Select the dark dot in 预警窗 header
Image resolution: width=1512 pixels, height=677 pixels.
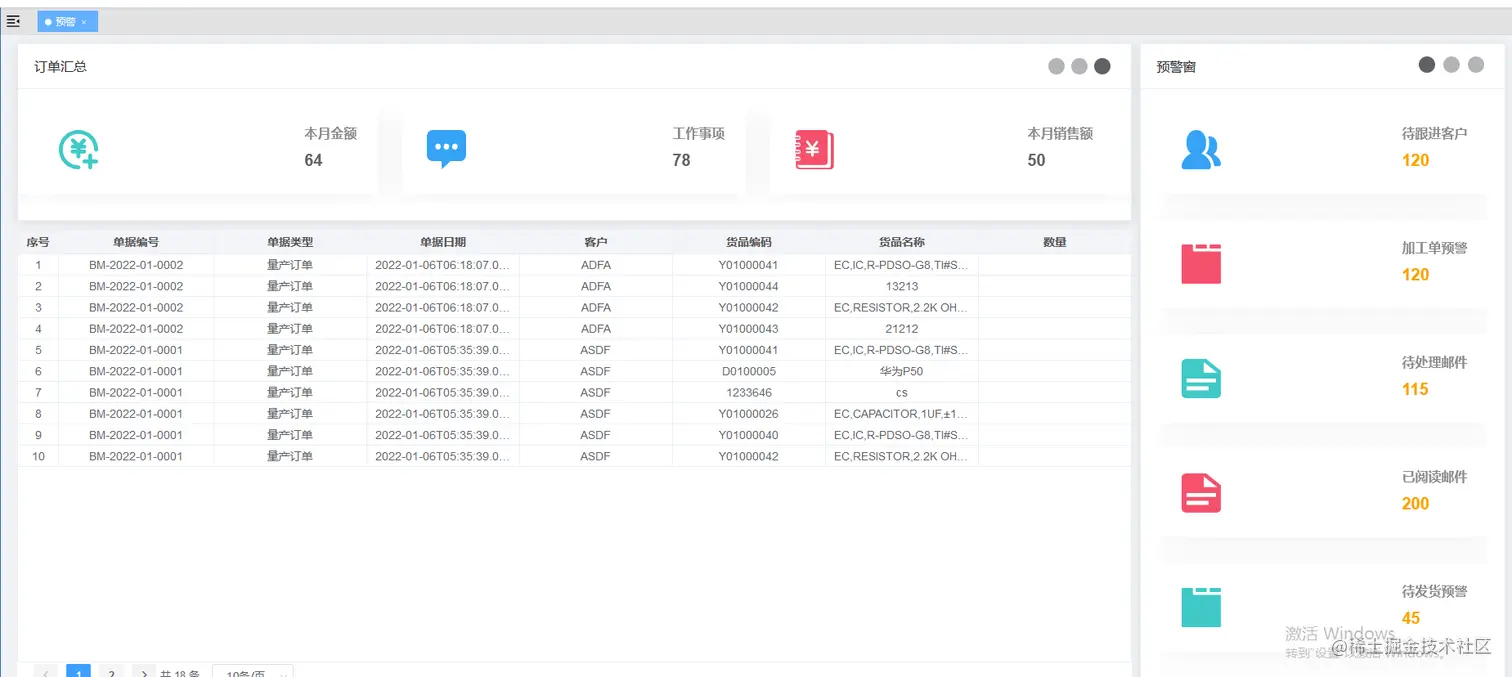click(1427, 64)
